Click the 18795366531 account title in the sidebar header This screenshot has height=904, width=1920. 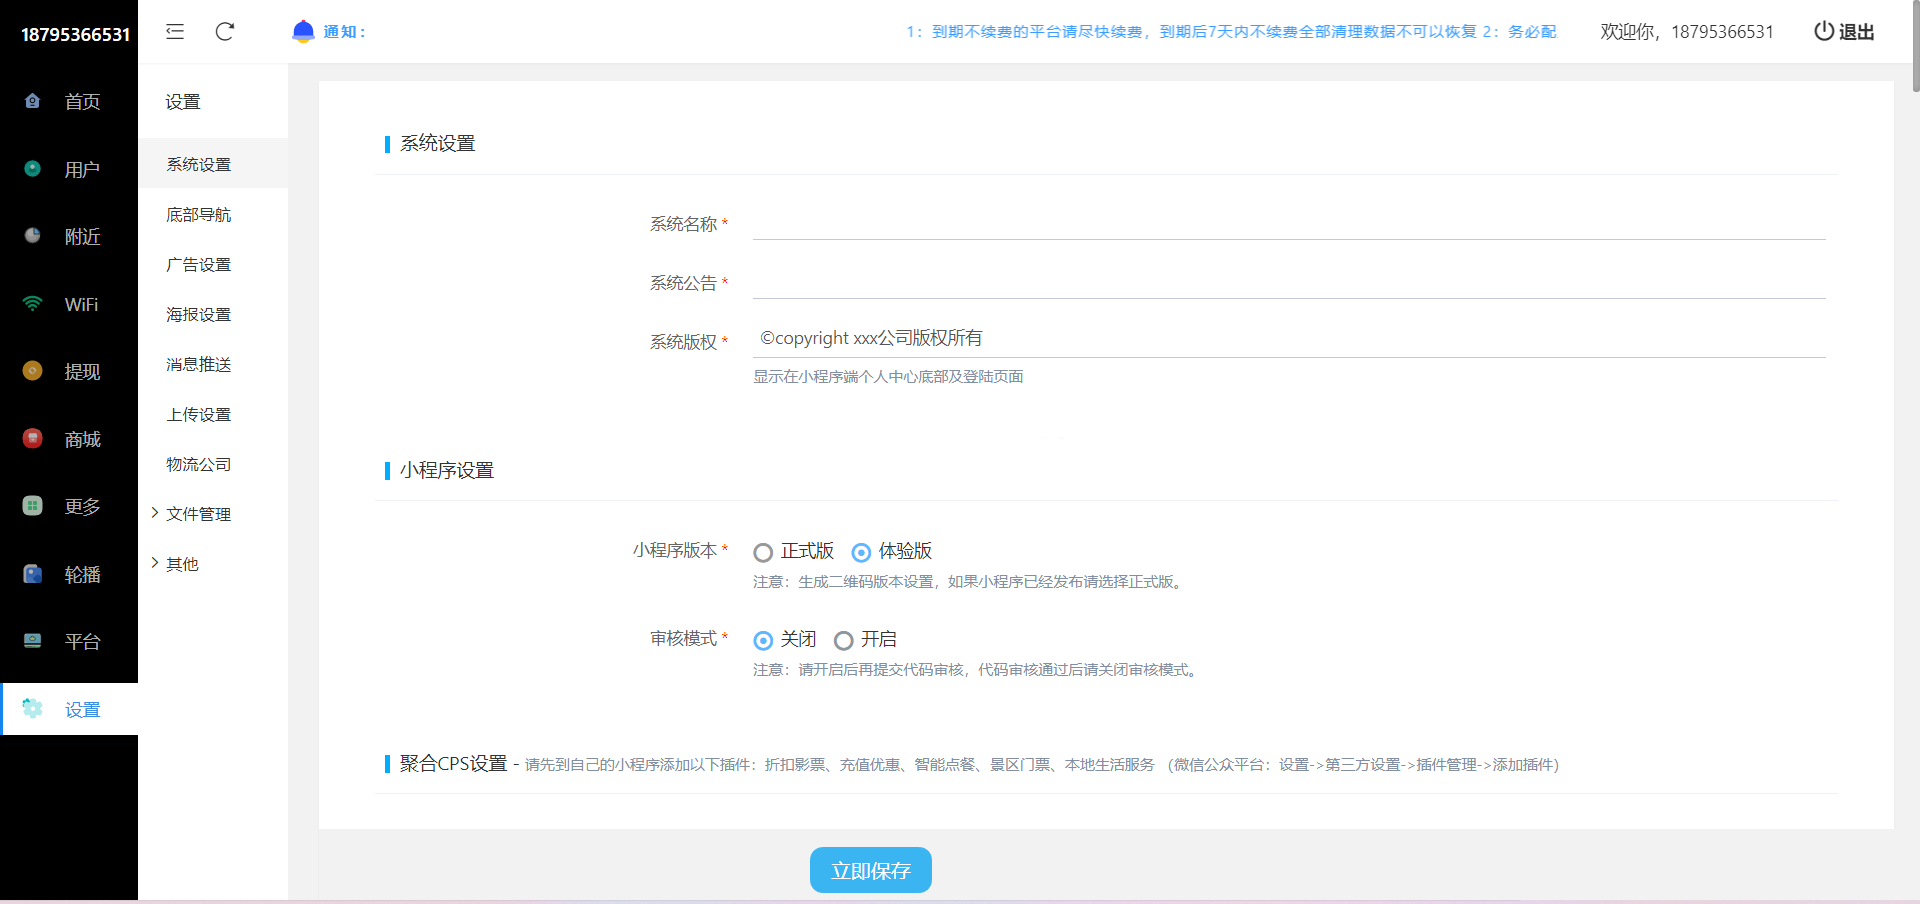coord(76,34)
